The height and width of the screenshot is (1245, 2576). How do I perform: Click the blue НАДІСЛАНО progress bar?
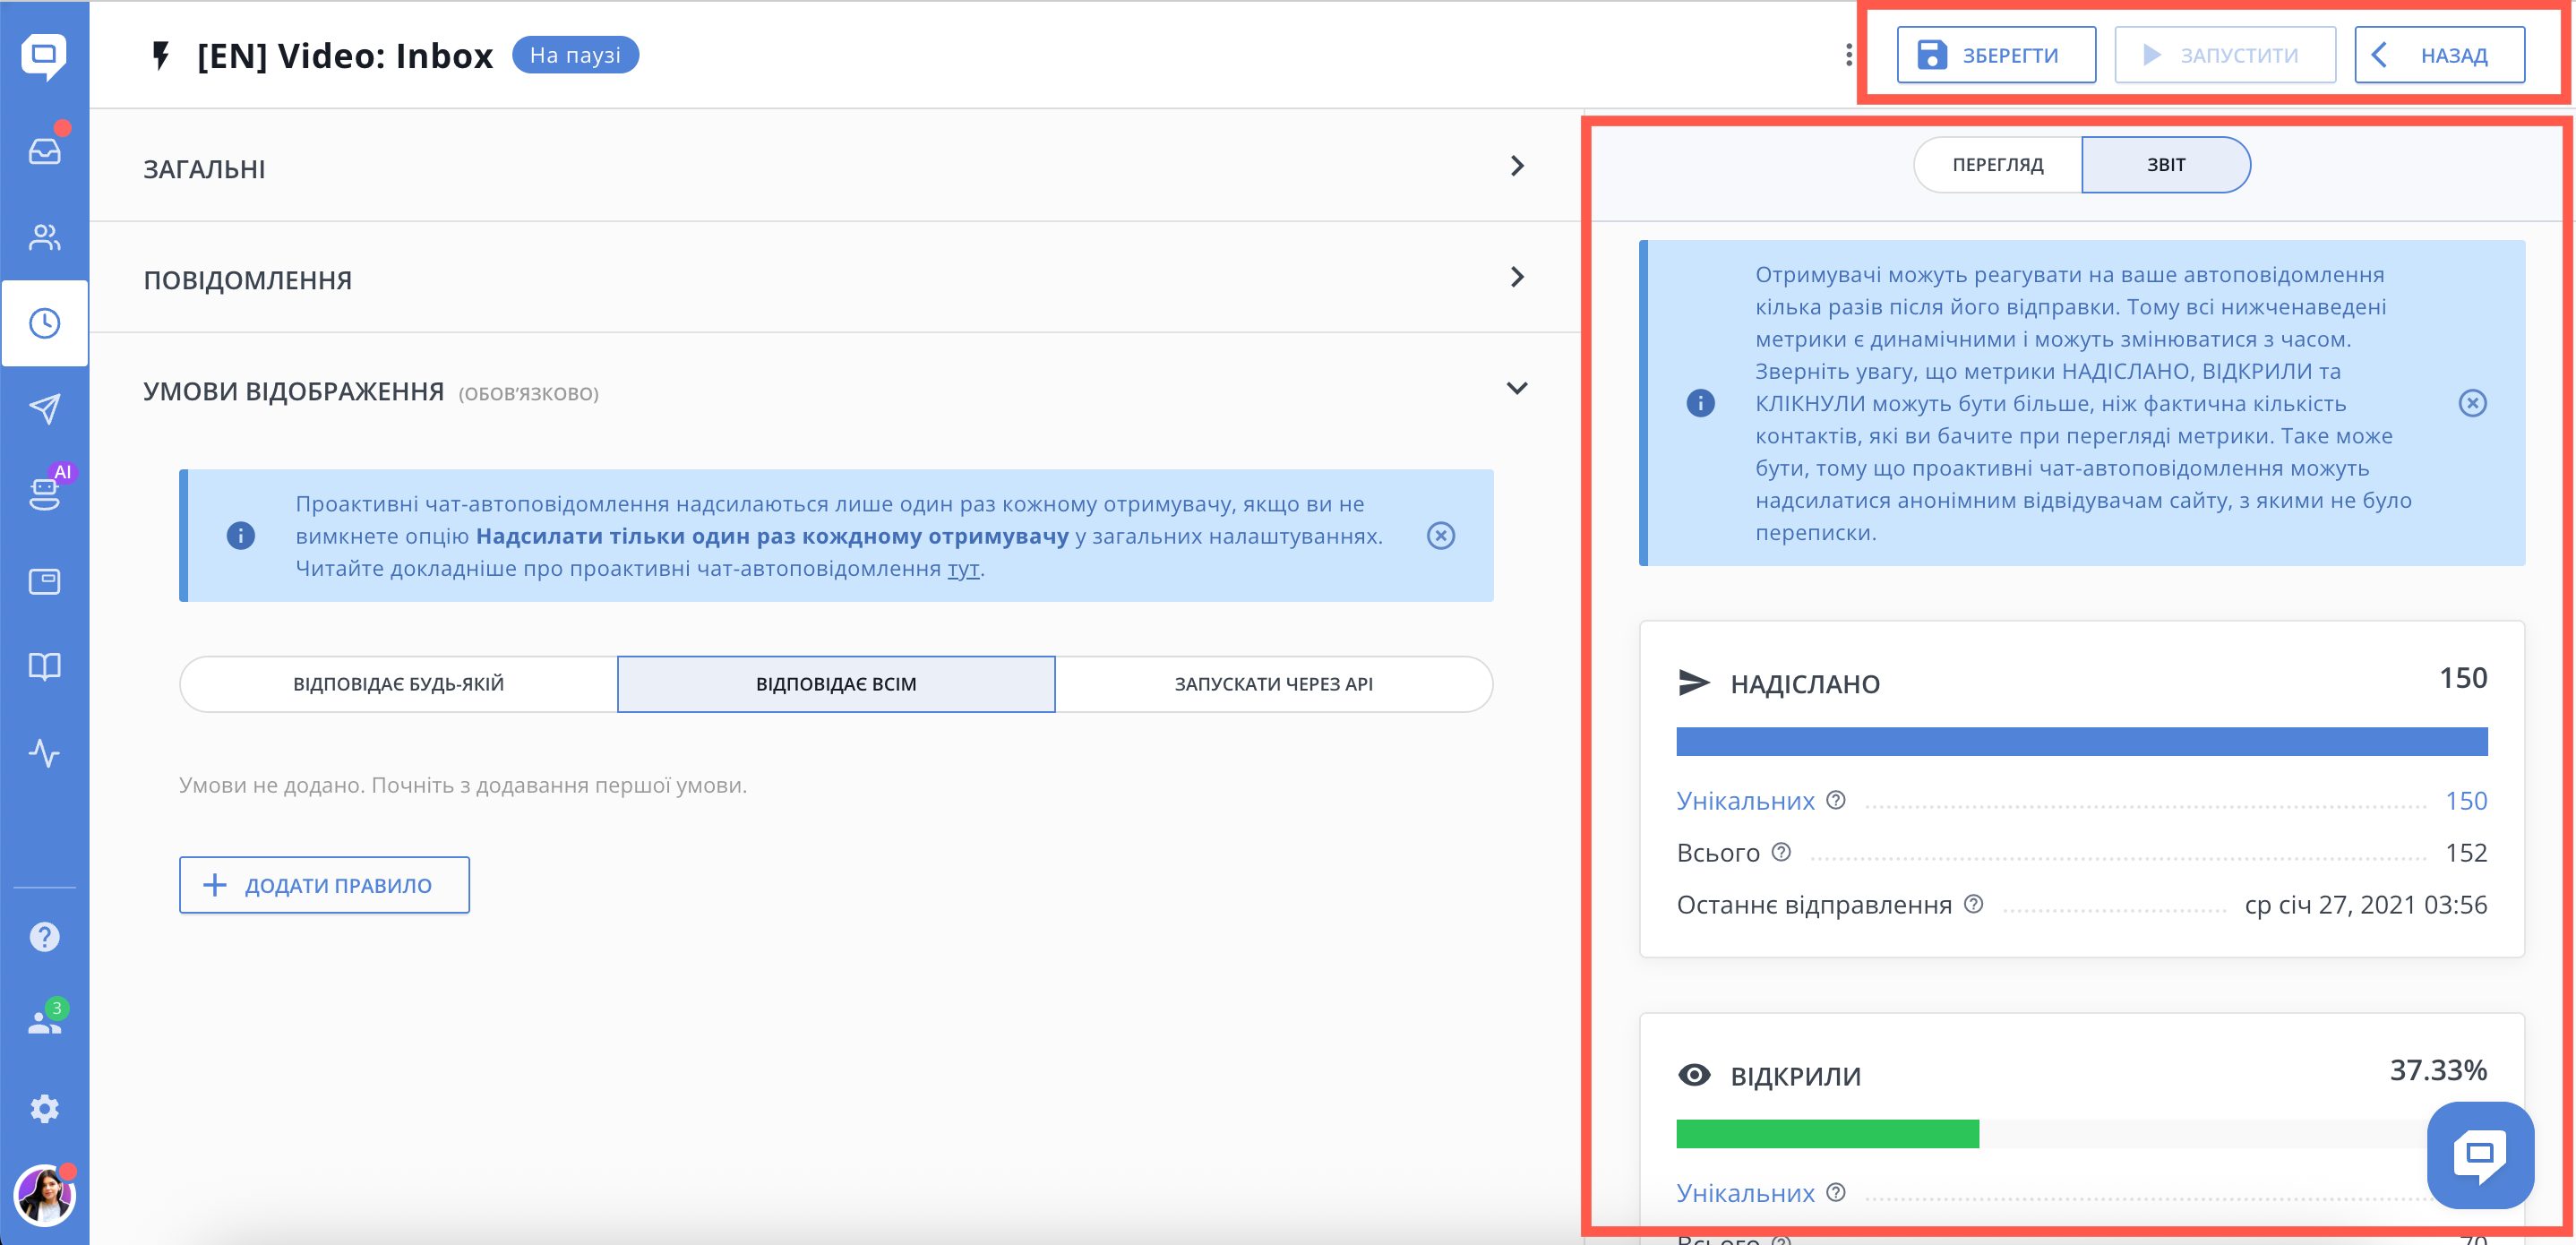pyautogui.click(x=2082, y=741)
